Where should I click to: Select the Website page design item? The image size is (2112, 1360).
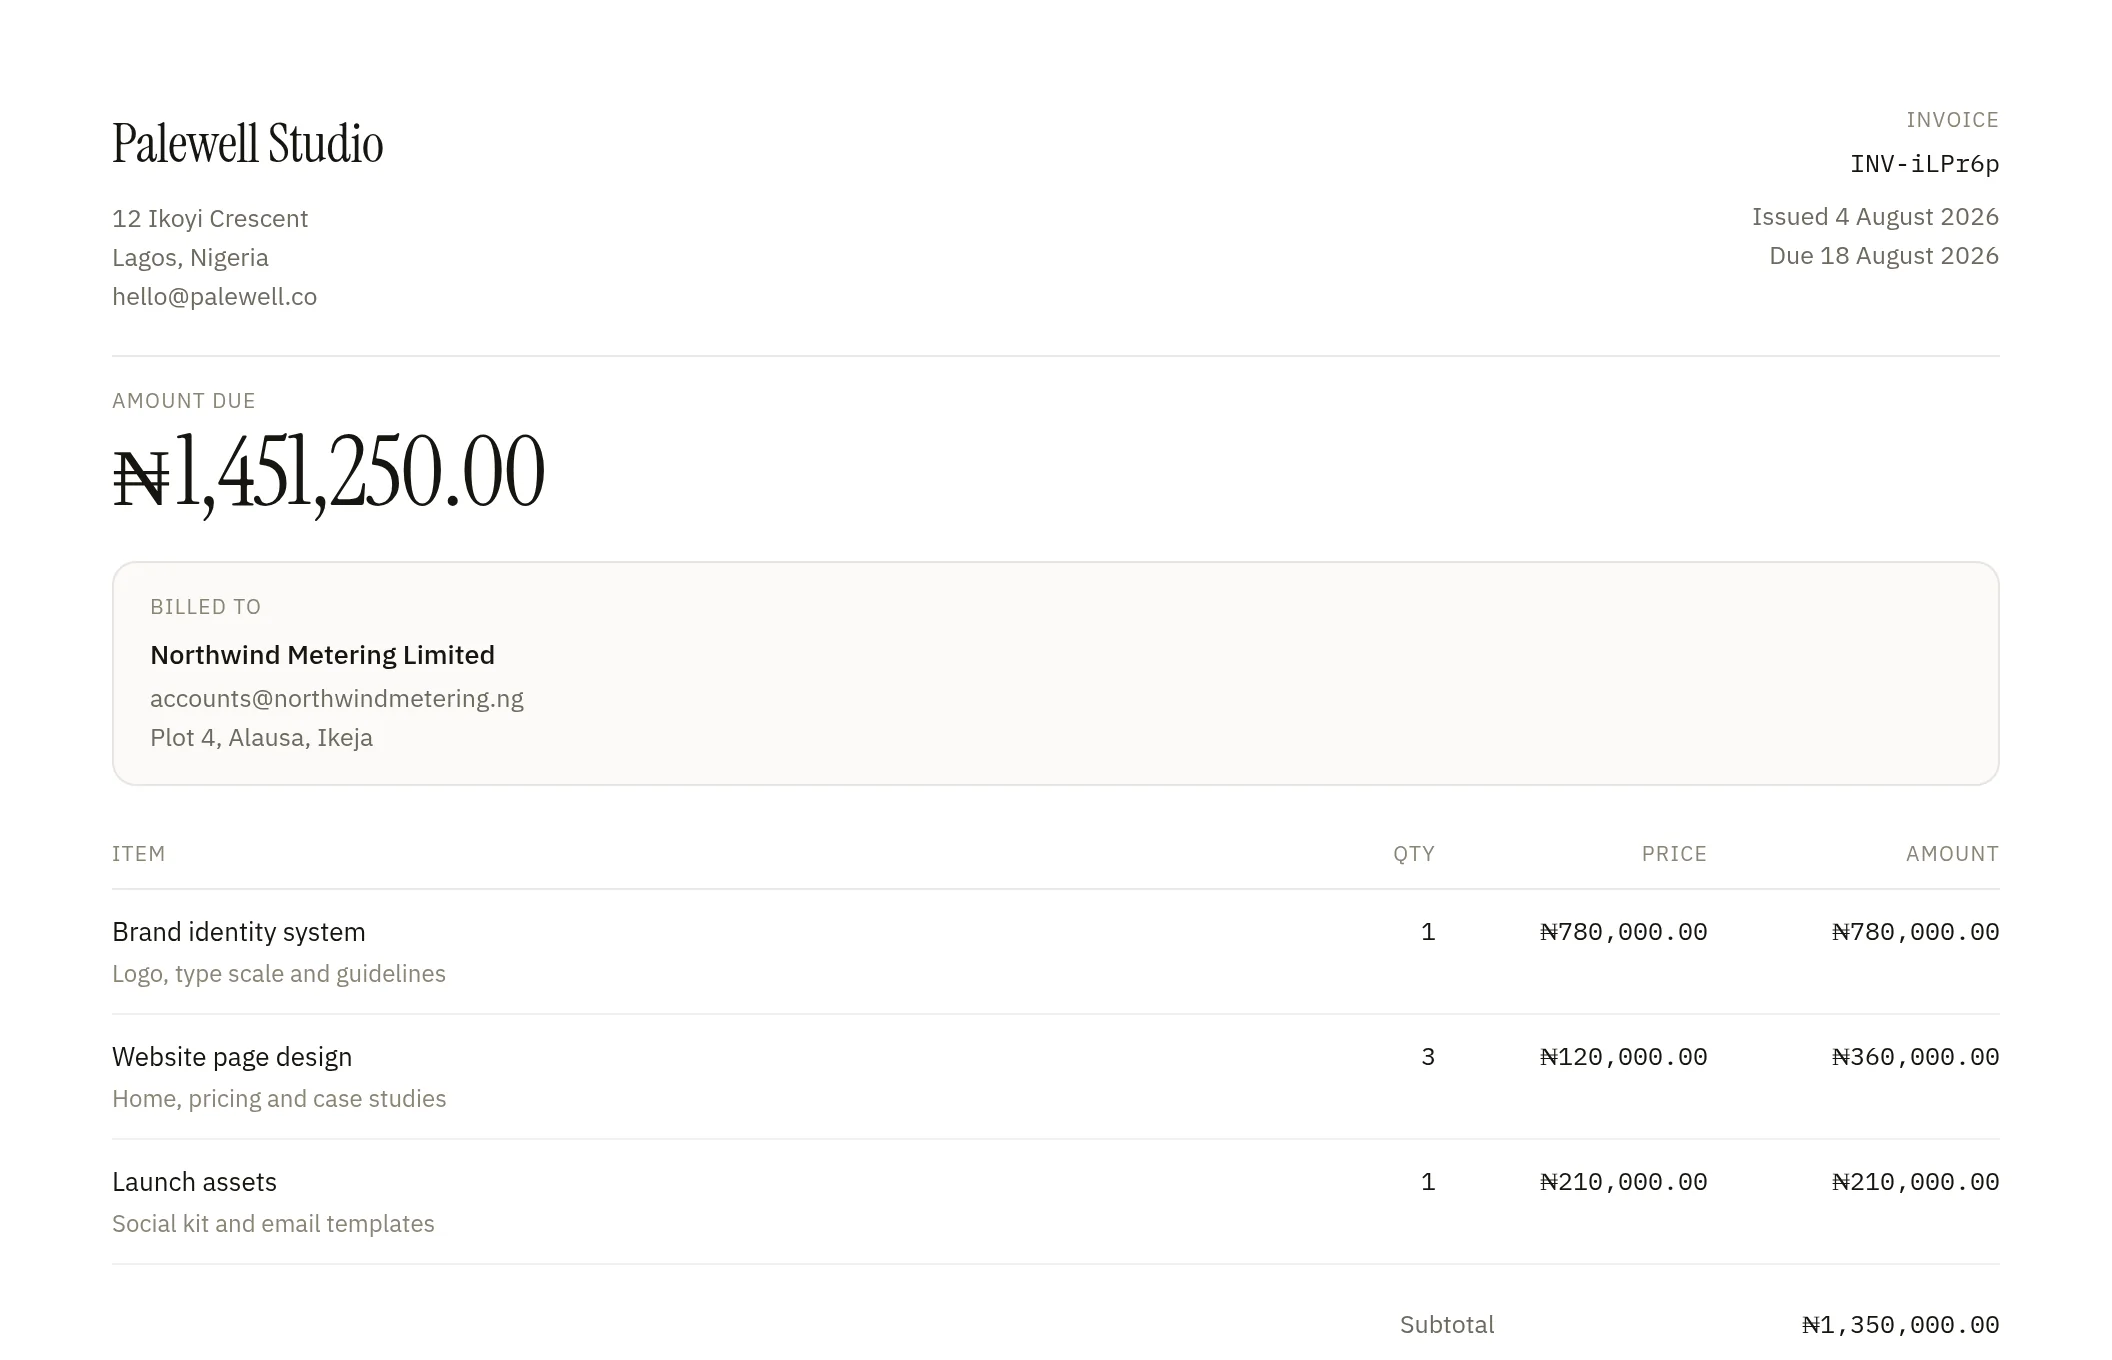(x=232, y=1057)
